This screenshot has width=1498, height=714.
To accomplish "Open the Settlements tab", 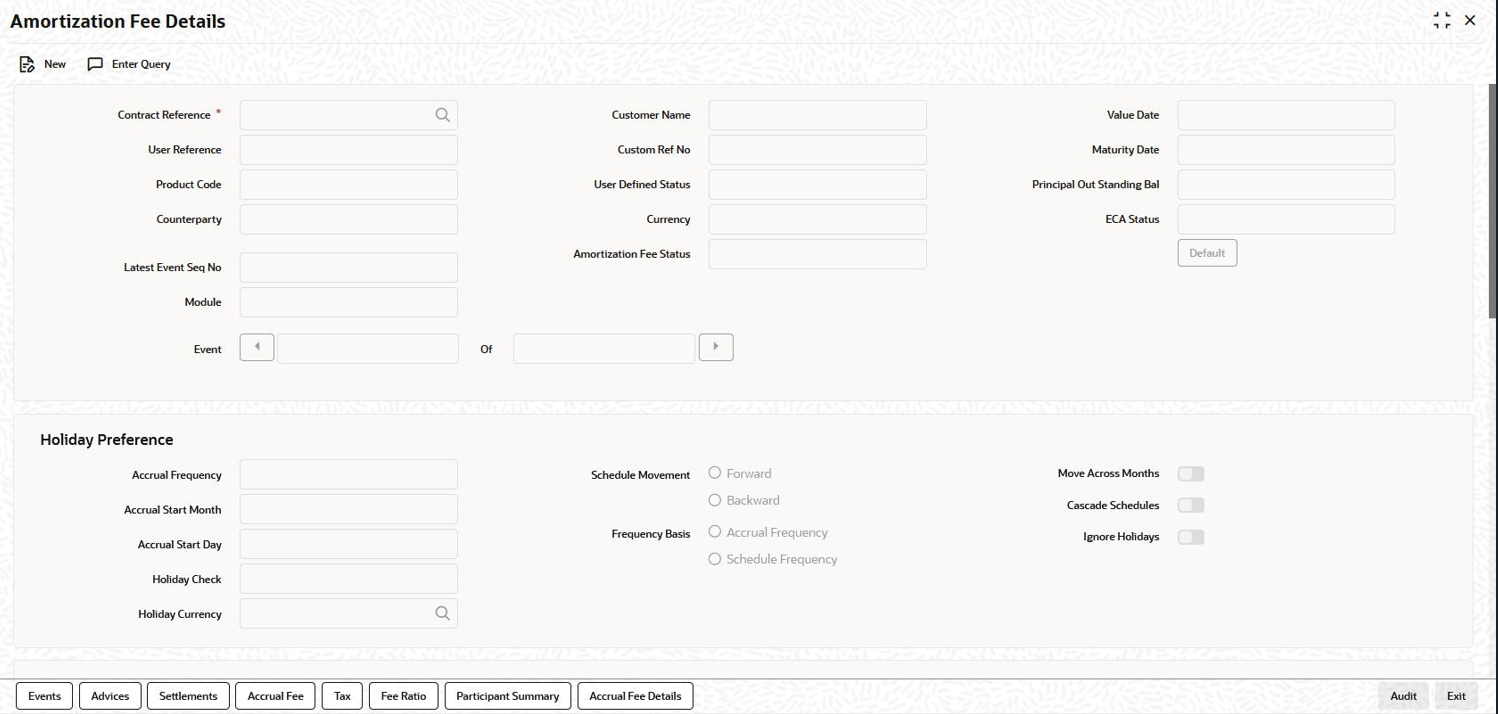I will click(188, 696).
